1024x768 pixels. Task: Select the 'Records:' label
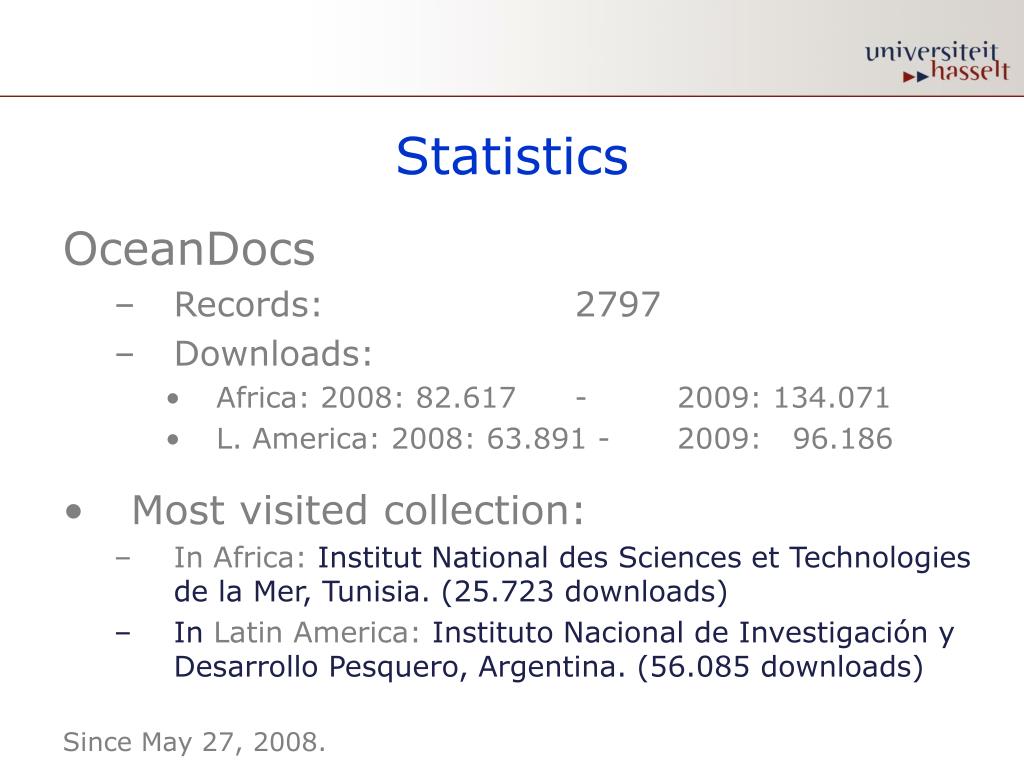pos(248,304)
